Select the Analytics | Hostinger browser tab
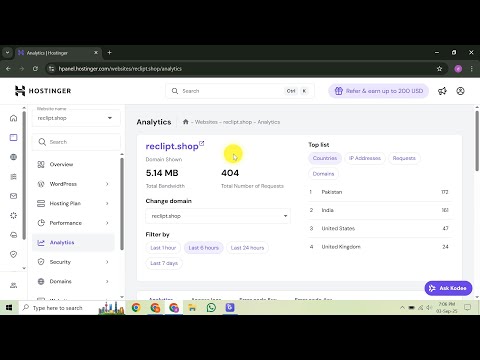The image size is (480, 360). coord(58,53)
